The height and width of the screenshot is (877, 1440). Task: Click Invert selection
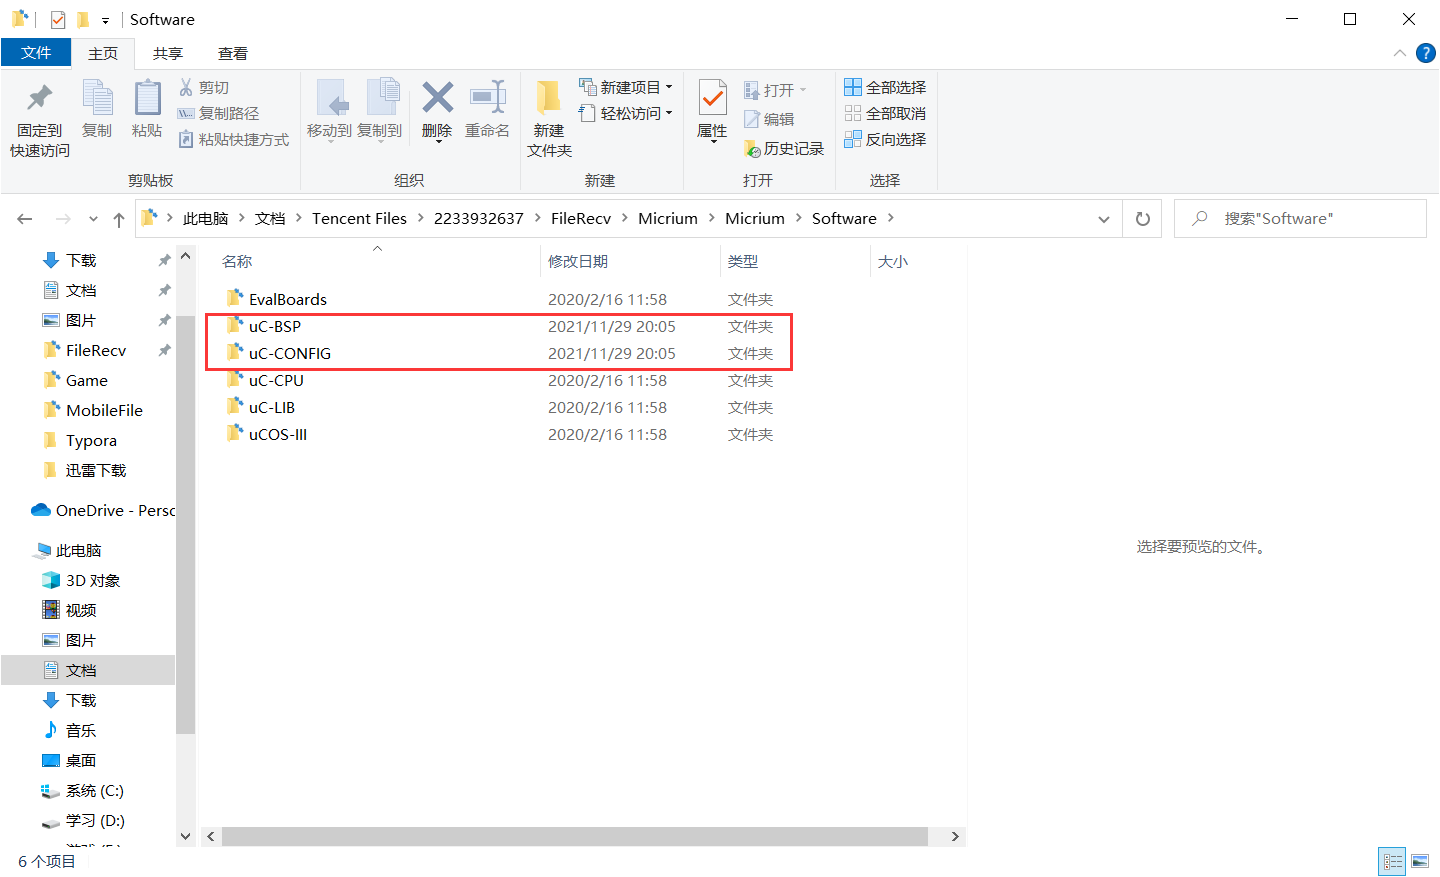point(885,139)
